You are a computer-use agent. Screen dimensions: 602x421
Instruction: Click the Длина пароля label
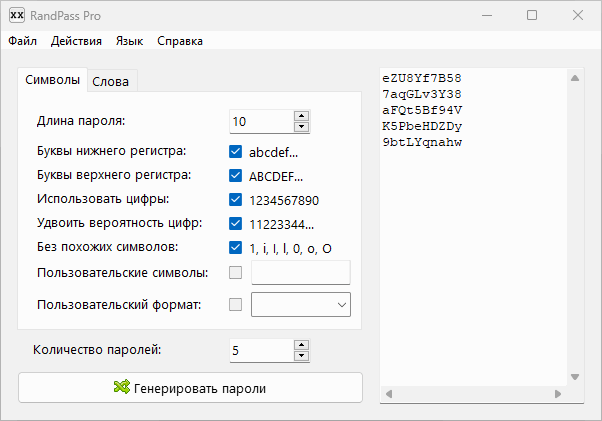tap(81, 121)
